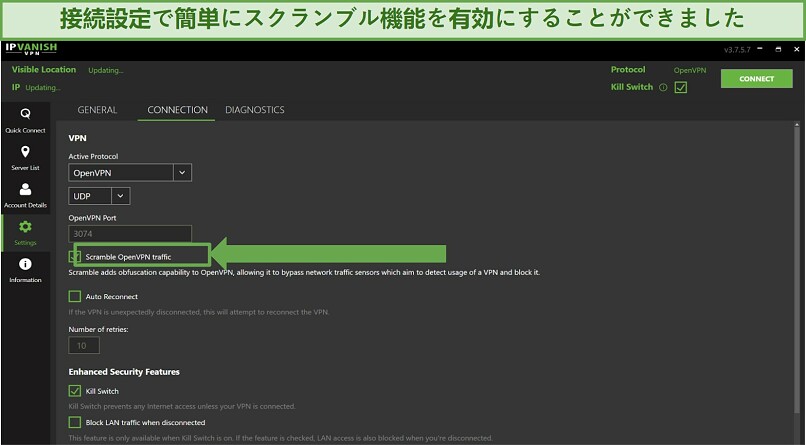Open Quick Connect from the sidebar
Image resolution: width=806 pixels, height=445 pixels.
pyautogui.click(x=25, y=121)
